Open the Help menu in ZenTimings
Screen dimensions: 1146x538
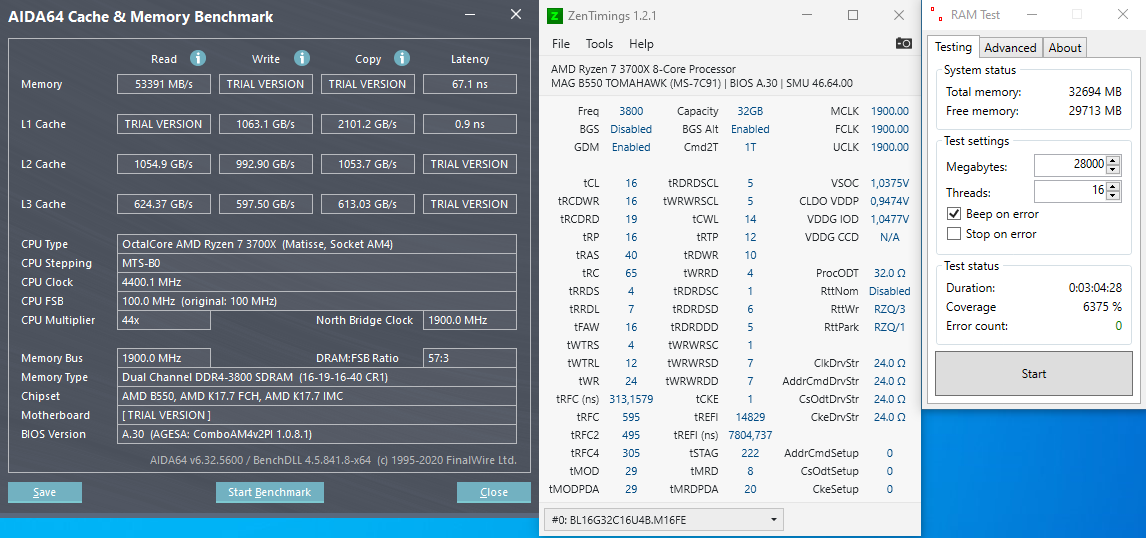point(641,44)
